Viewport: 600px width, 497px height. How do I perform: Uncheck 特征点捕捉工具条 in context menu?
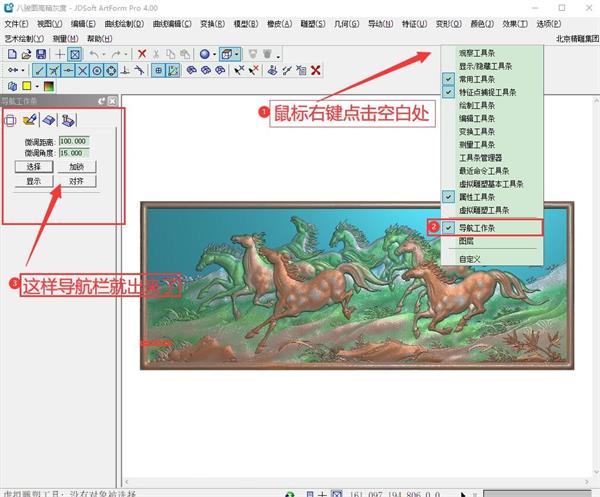(x=492, y=92)
